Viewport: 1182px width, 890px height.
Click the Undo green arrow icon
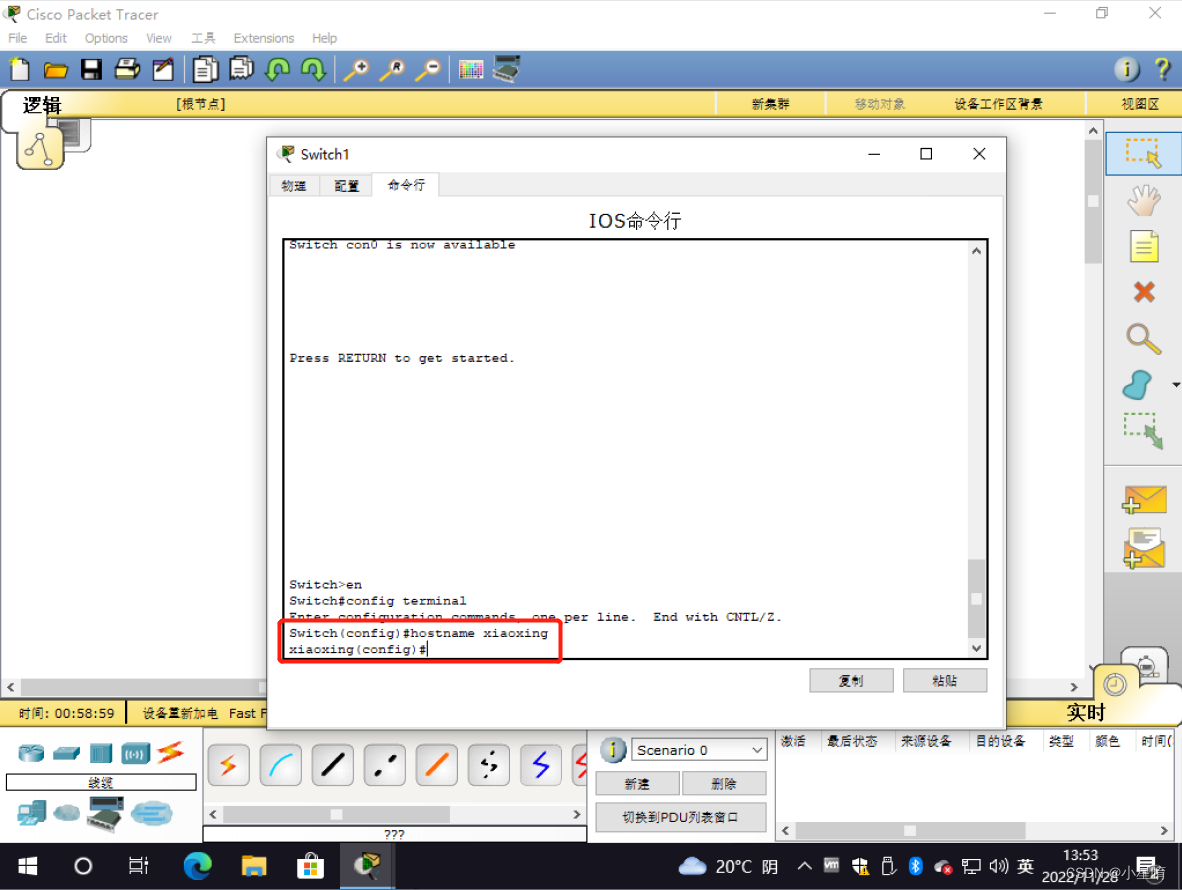click(x=277, y=69)
